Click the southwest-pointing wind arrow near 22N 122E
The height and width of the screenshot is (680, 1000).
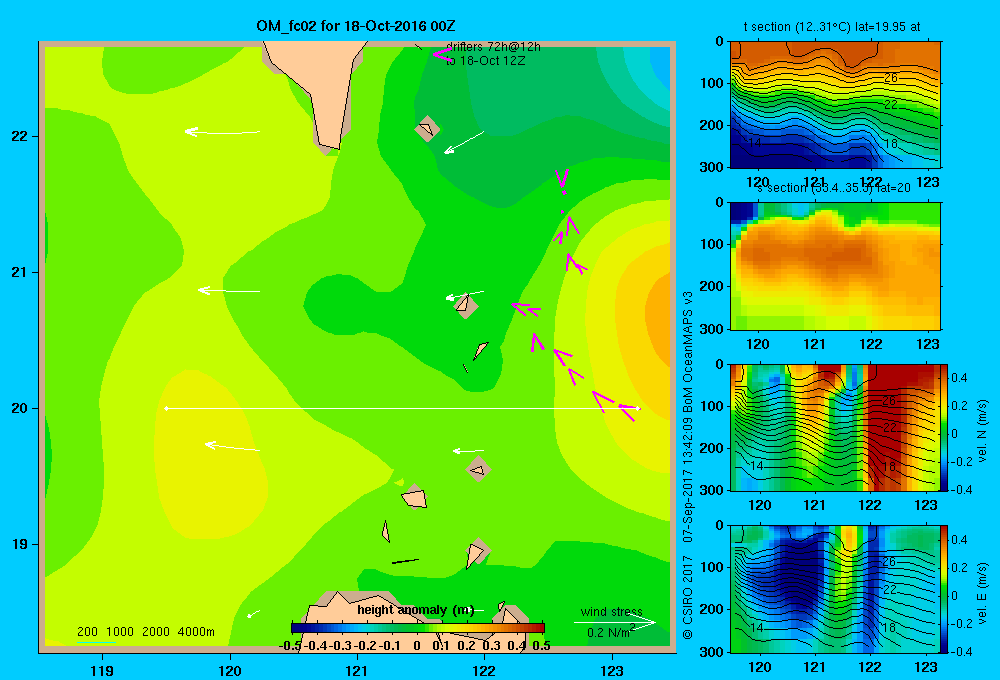[464, 143]
